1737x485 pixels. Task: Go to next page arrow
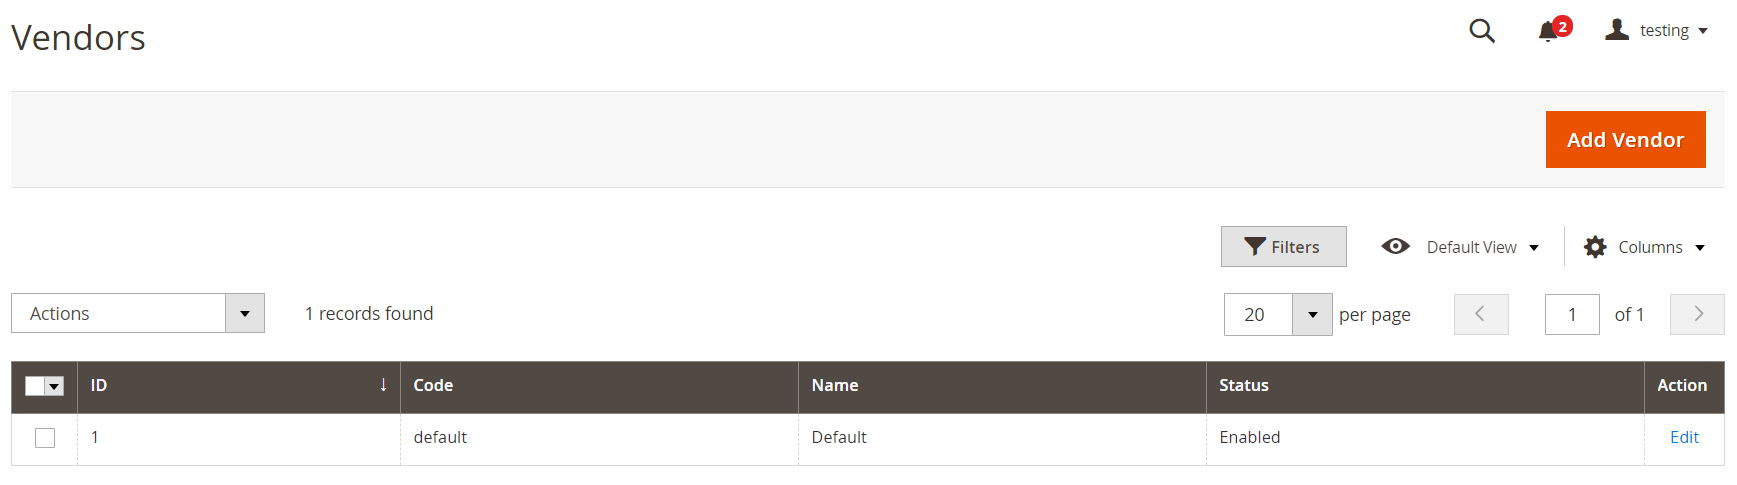1697,314
